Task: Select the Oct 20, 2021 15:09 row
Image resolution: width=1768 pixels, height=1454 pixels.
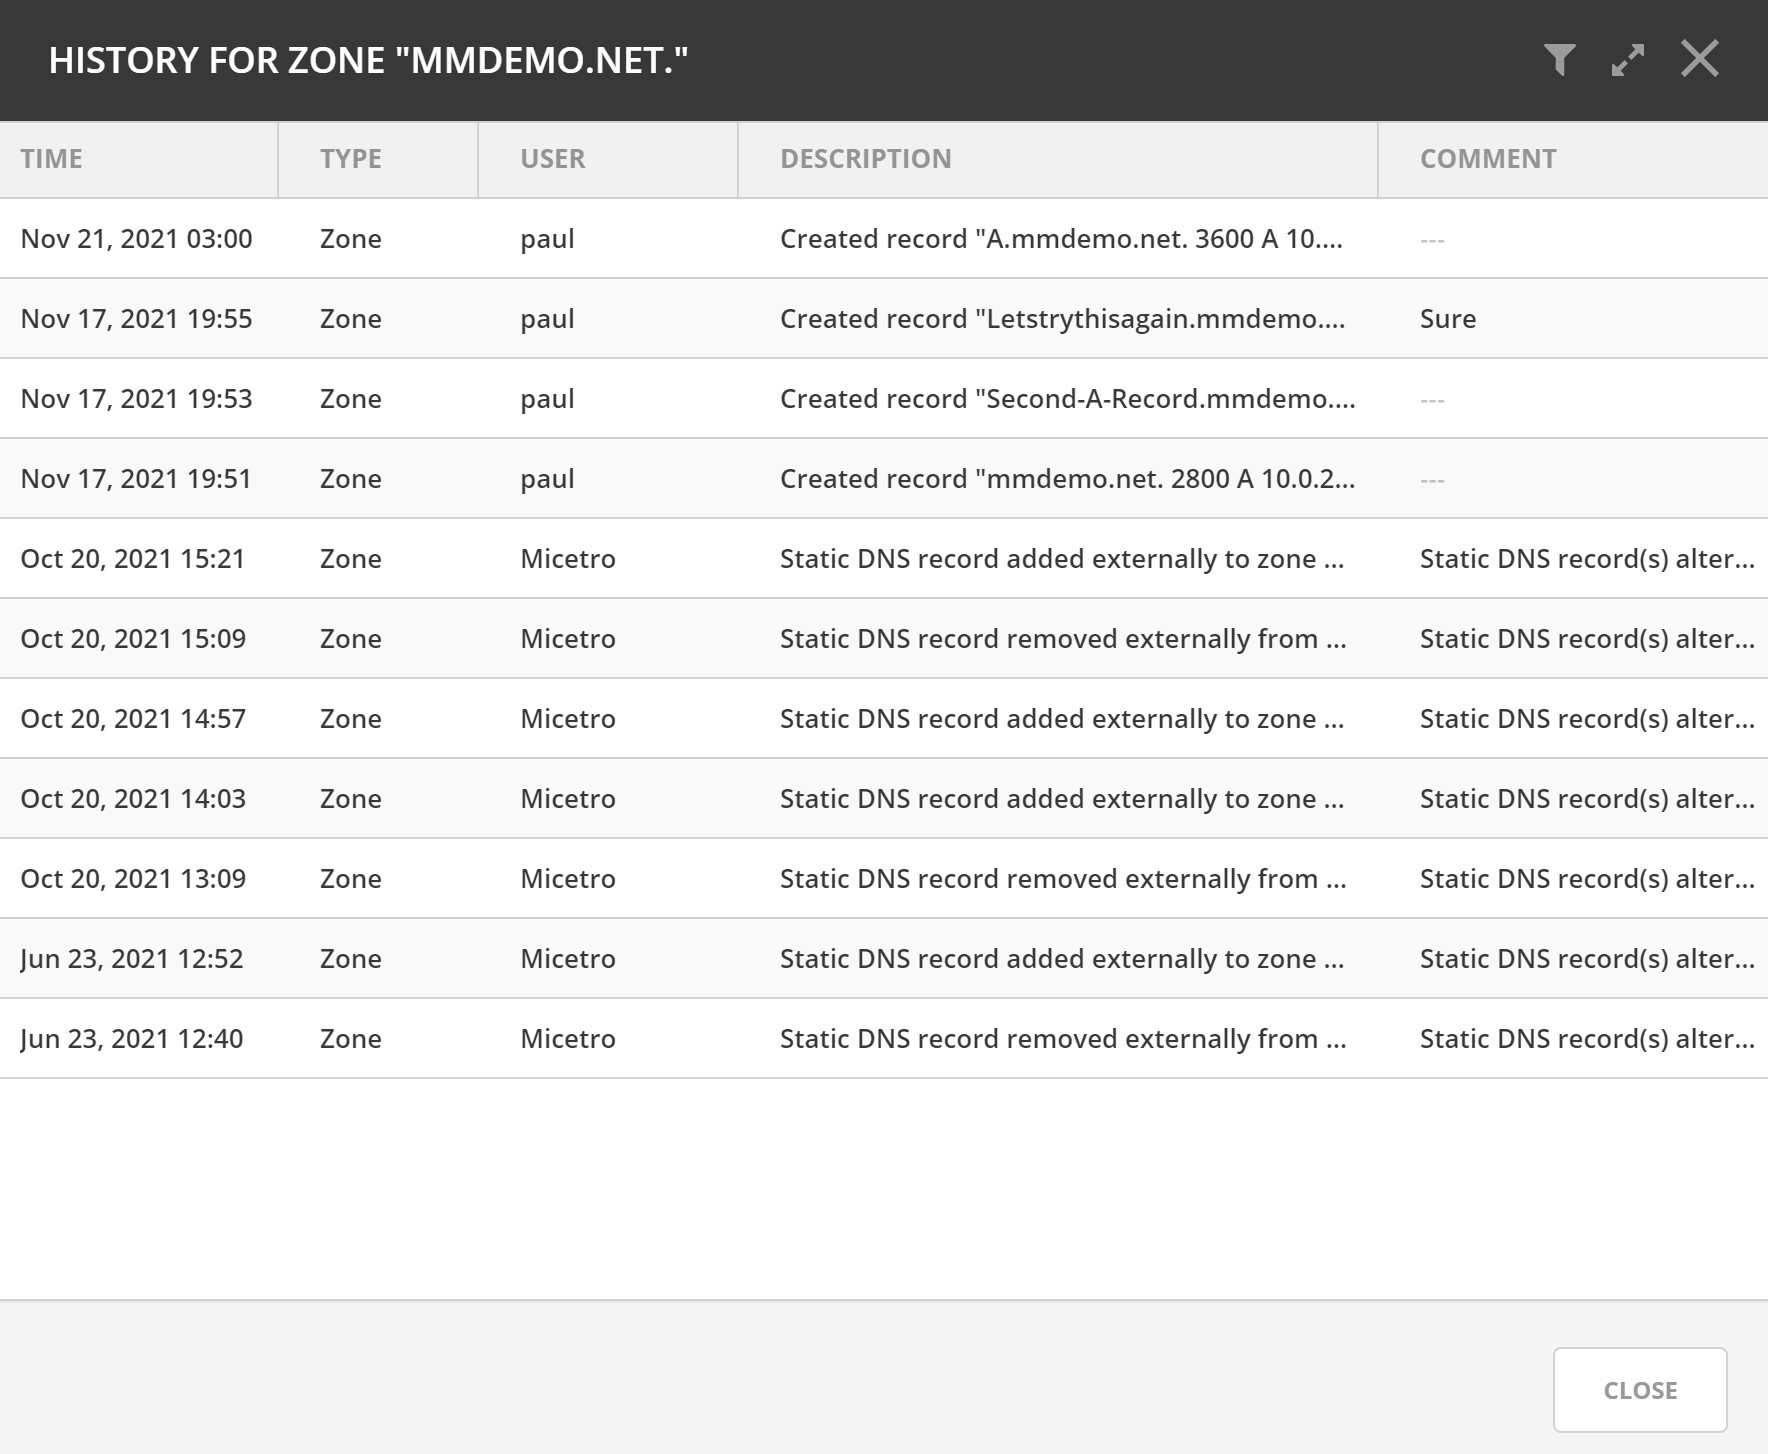Action: pos(133,639)
